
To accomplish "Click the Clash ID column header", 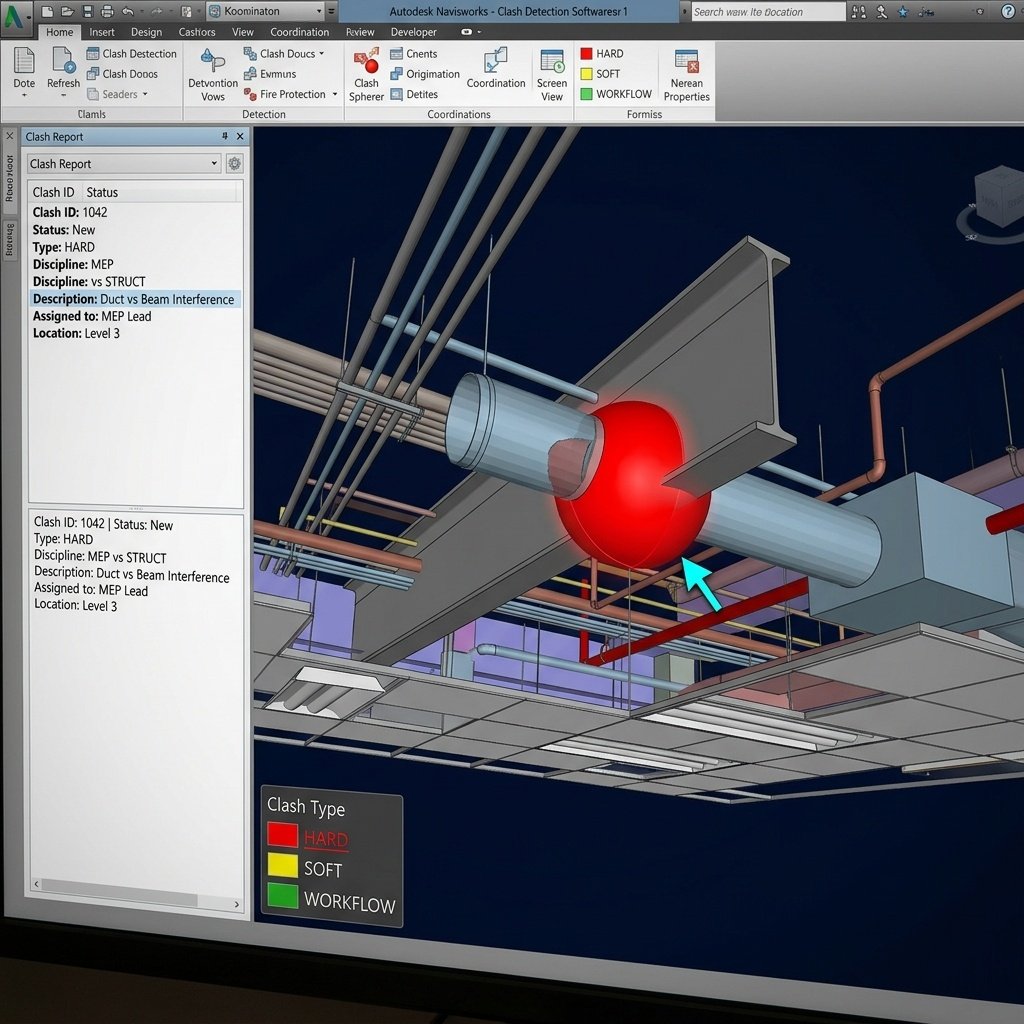I will (54, 192).
